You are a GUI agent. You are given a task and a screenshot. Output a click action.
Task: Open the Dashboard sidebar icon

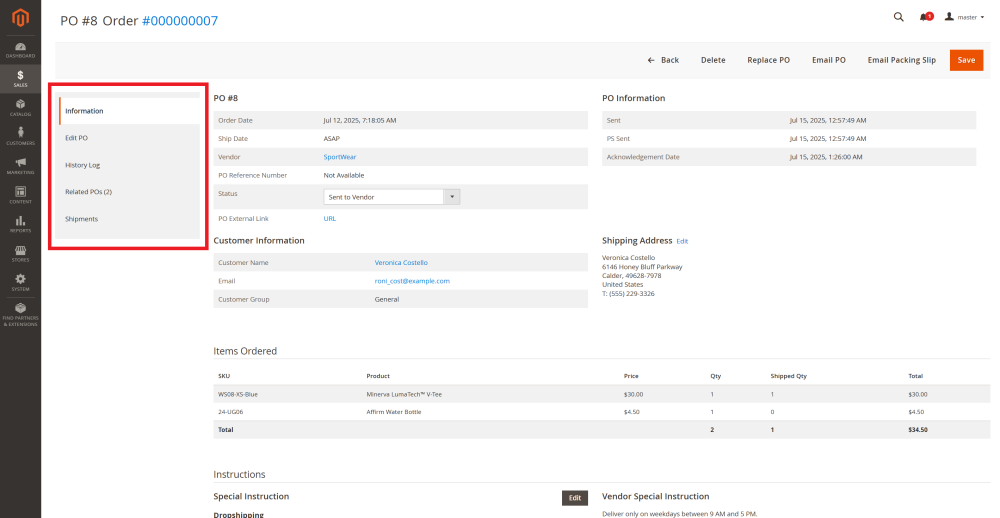pyautogui.click(x=20, y=50)
